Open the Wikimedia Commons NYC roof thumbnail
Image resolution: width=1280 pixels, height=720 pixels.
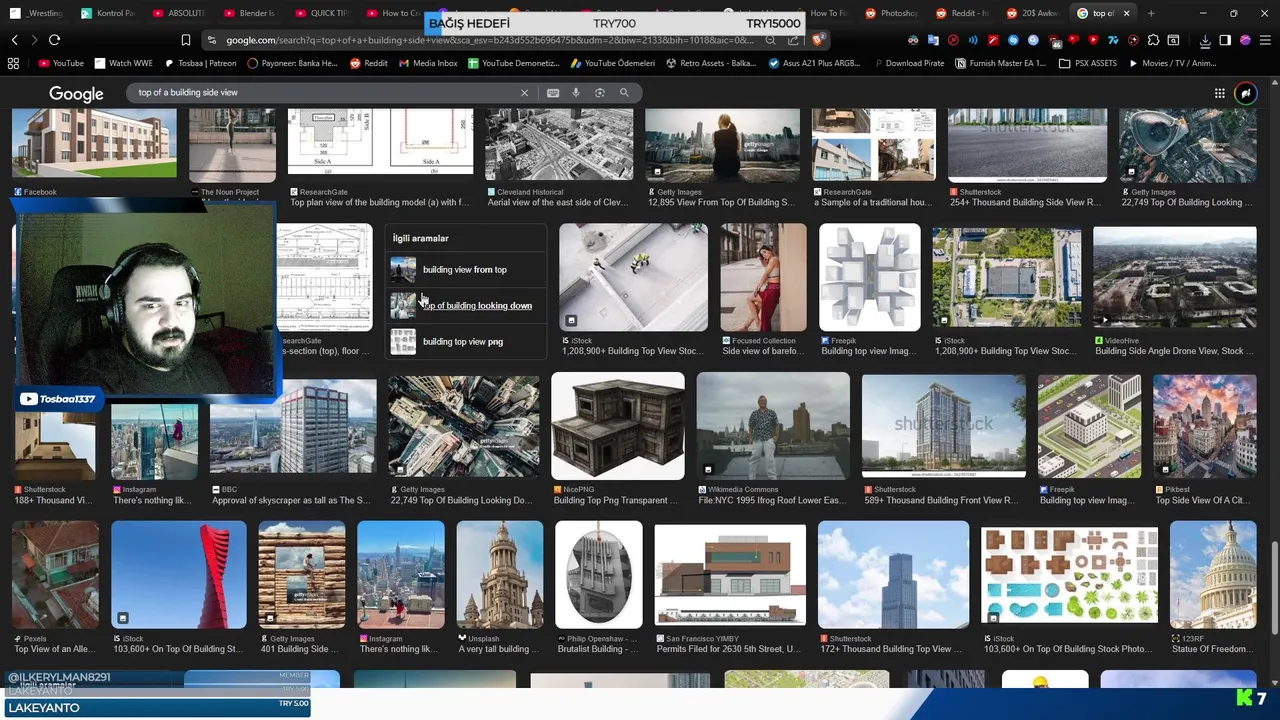(x=773, y=426)
